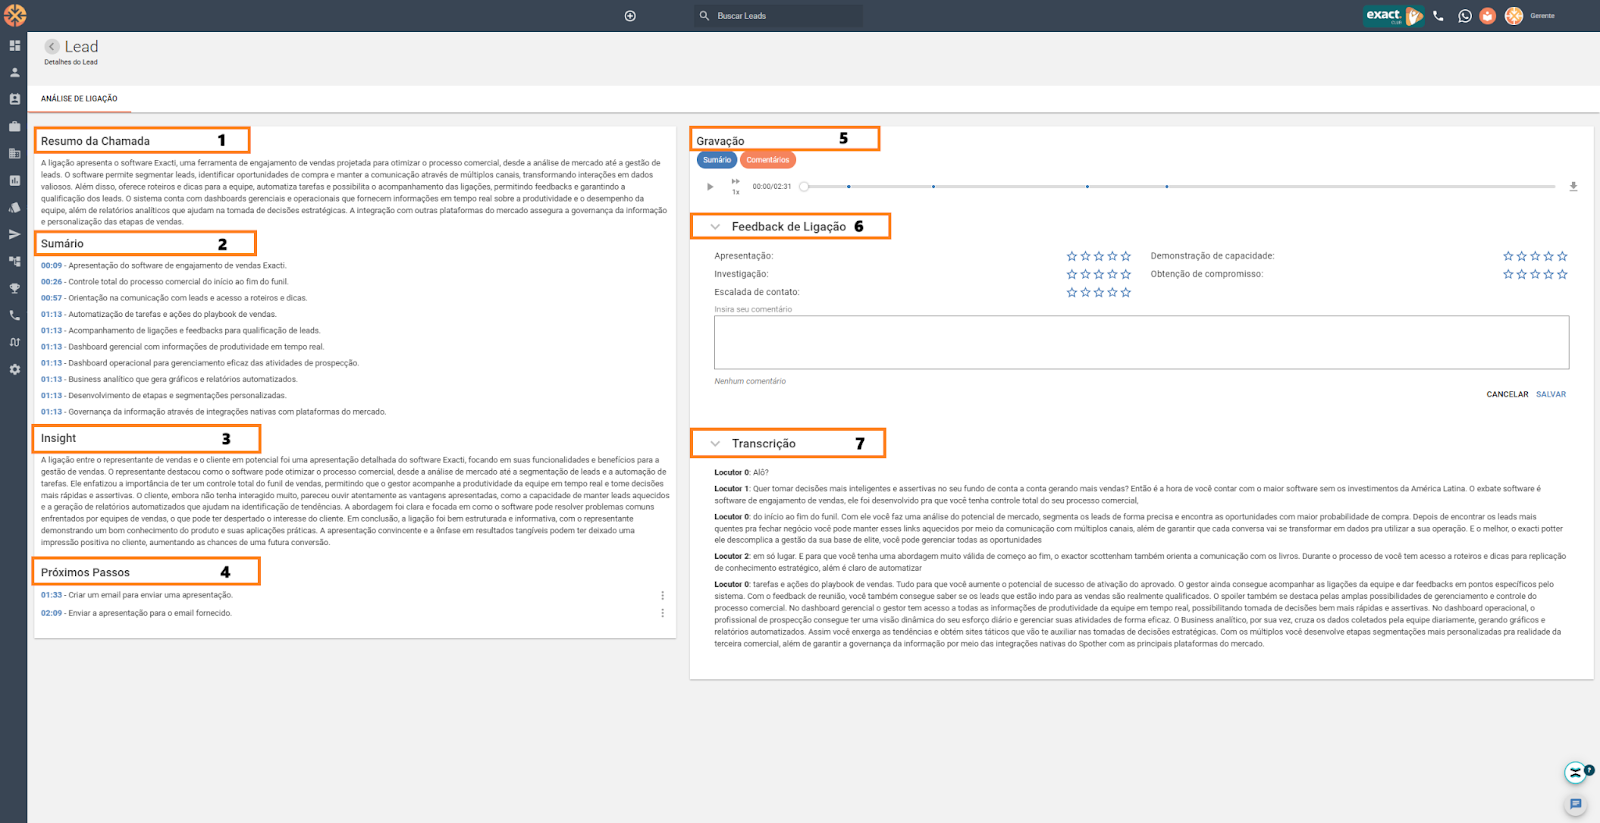Viewport: 1600px width, 823px height.
Task: Open the chat bubble icon at bottom right
Action: pos(1576,804)
